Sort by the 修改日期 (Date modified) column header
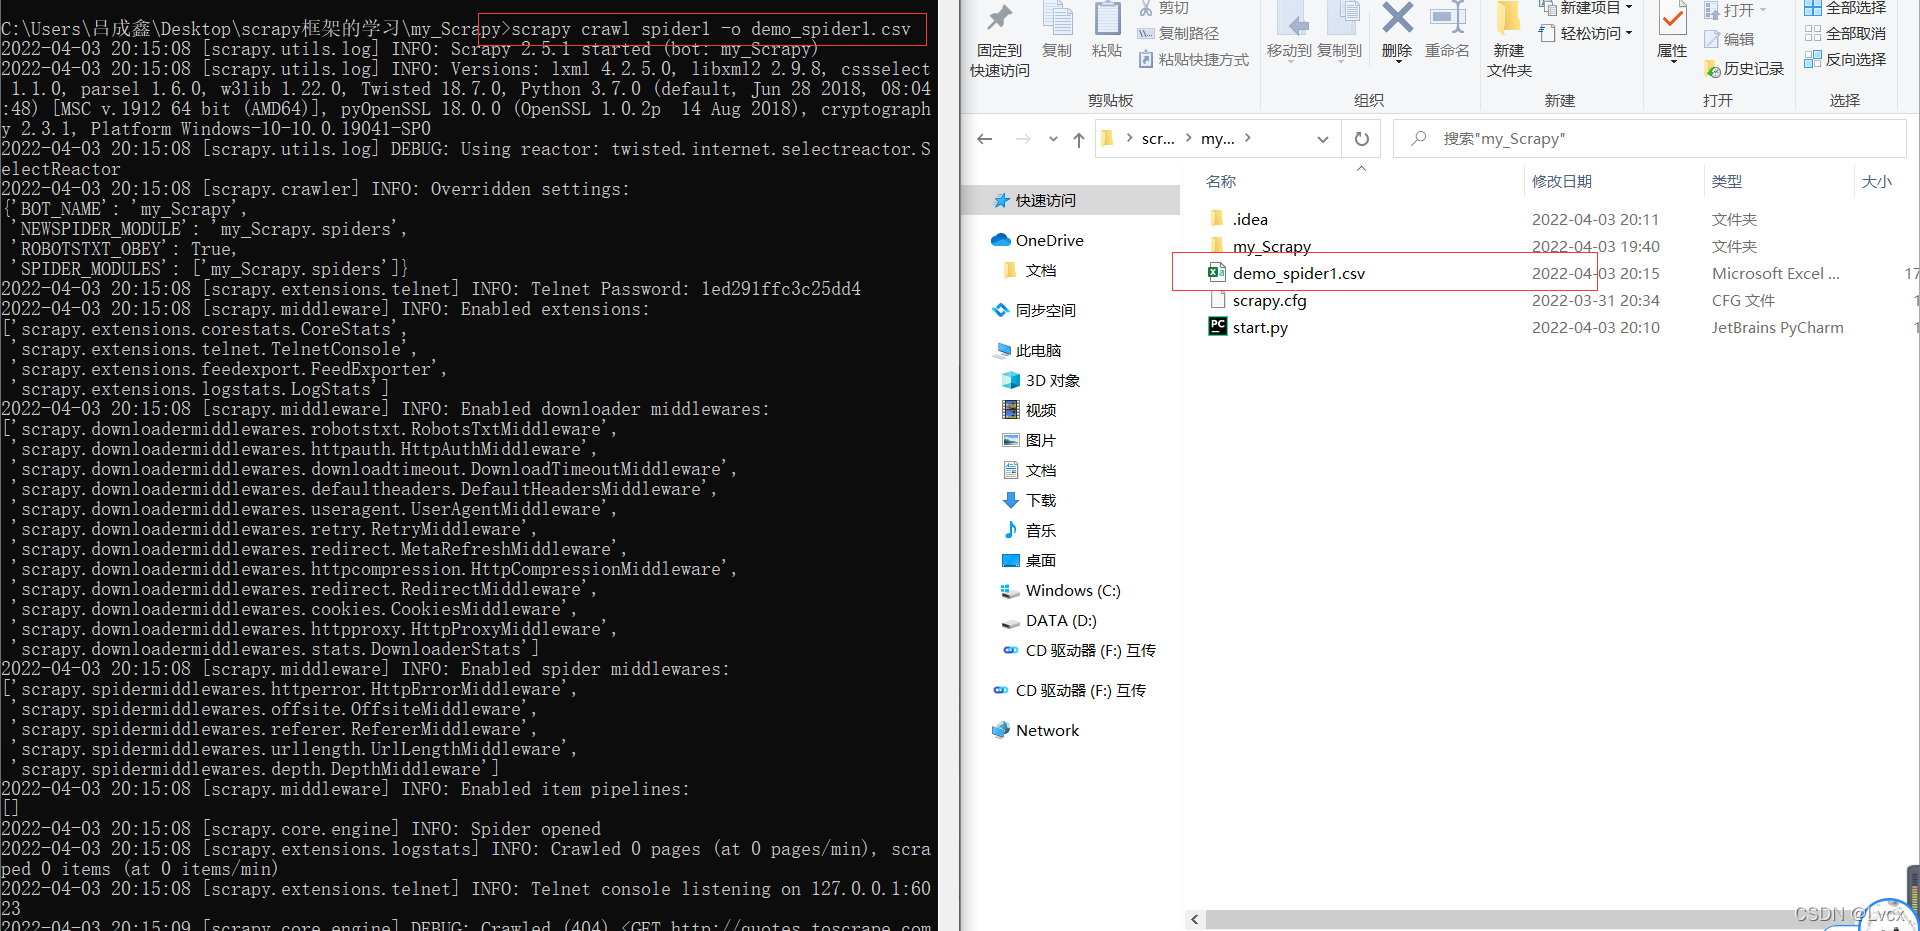1920x931 pixels. point(1562,181)
